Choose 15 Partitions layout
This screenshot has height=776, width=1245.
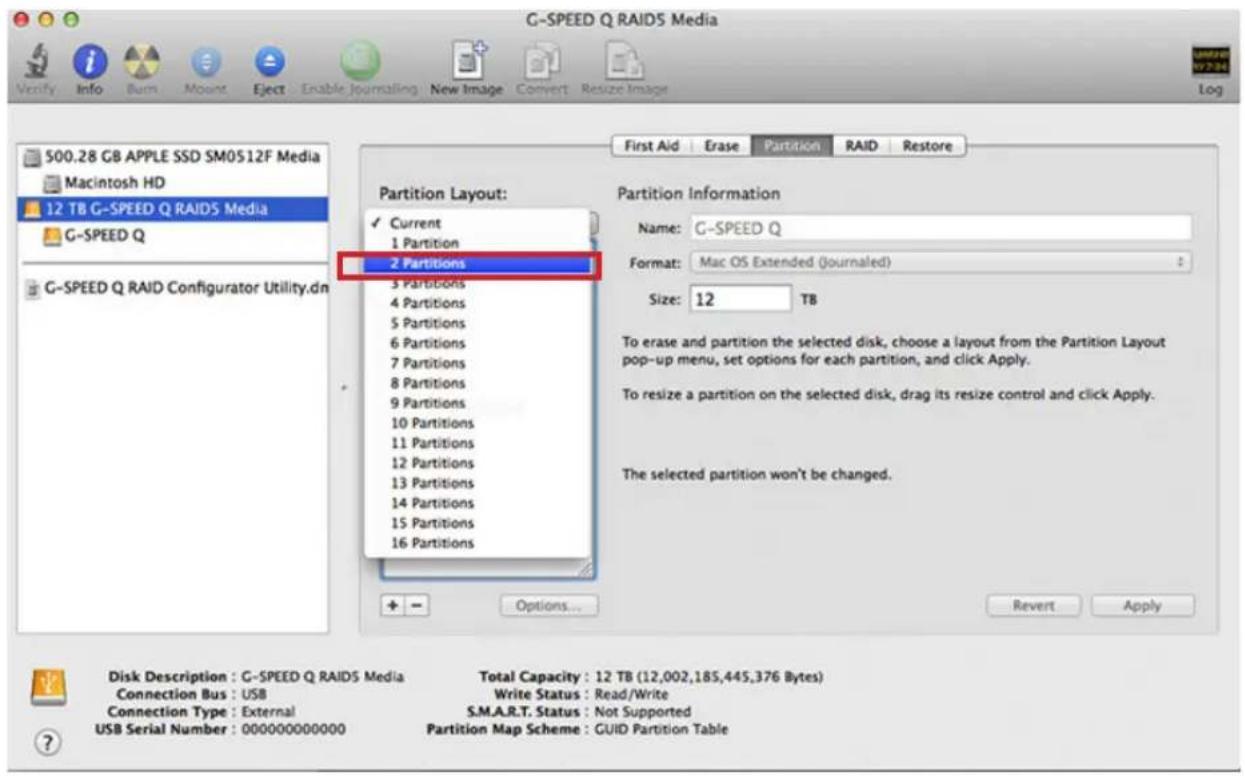pos(478,523)
